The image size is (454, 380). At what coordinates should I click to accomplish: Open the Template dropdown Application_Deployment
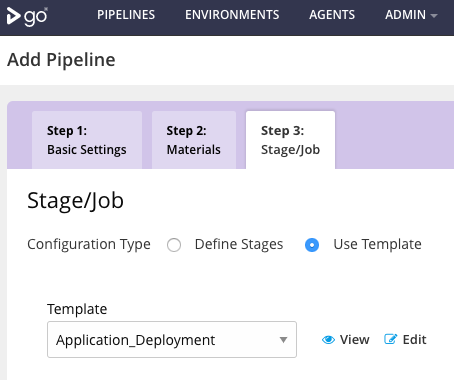pos(172,340)
